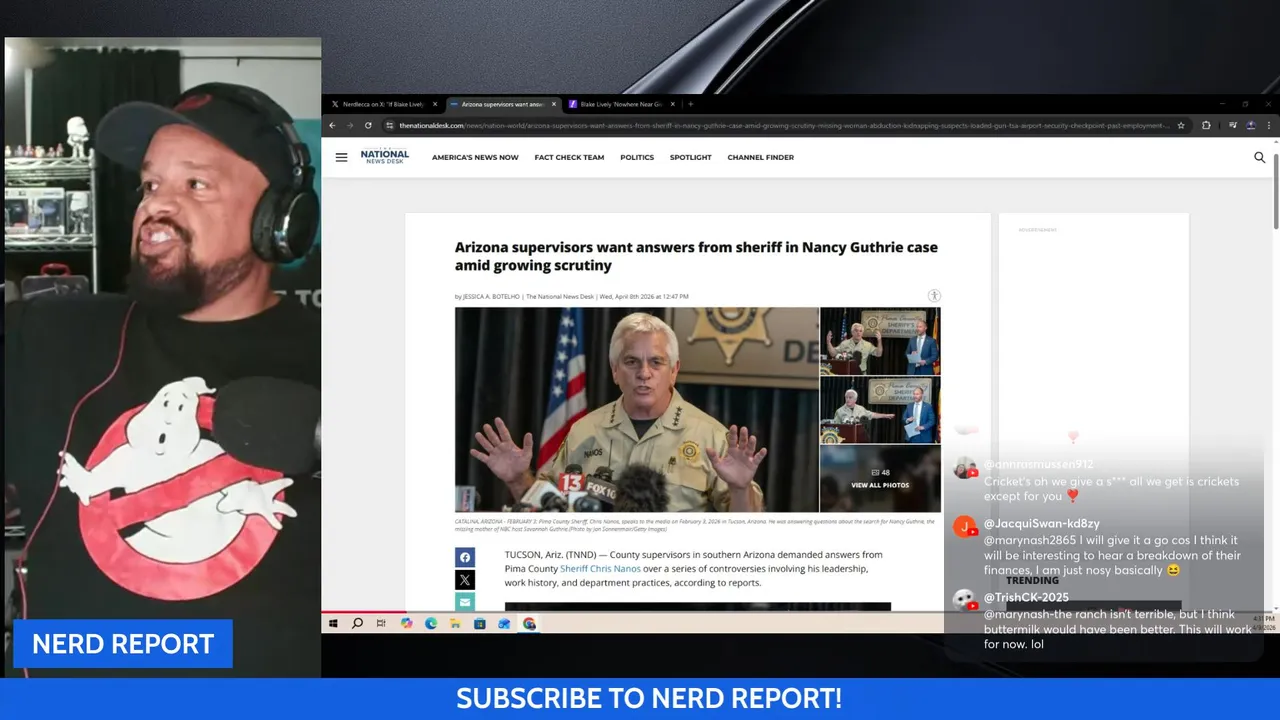Open Task View on the taskbar
This screenshot has width=1280, height=720.
(x=381, y=623)
